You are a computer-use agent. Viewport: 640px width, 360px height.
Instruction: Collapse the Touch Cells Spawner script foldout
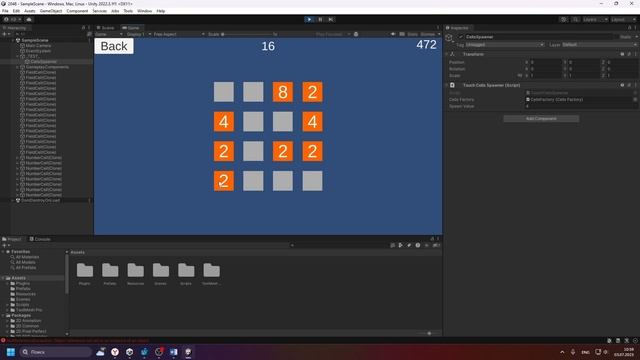(x=447, y=85)
